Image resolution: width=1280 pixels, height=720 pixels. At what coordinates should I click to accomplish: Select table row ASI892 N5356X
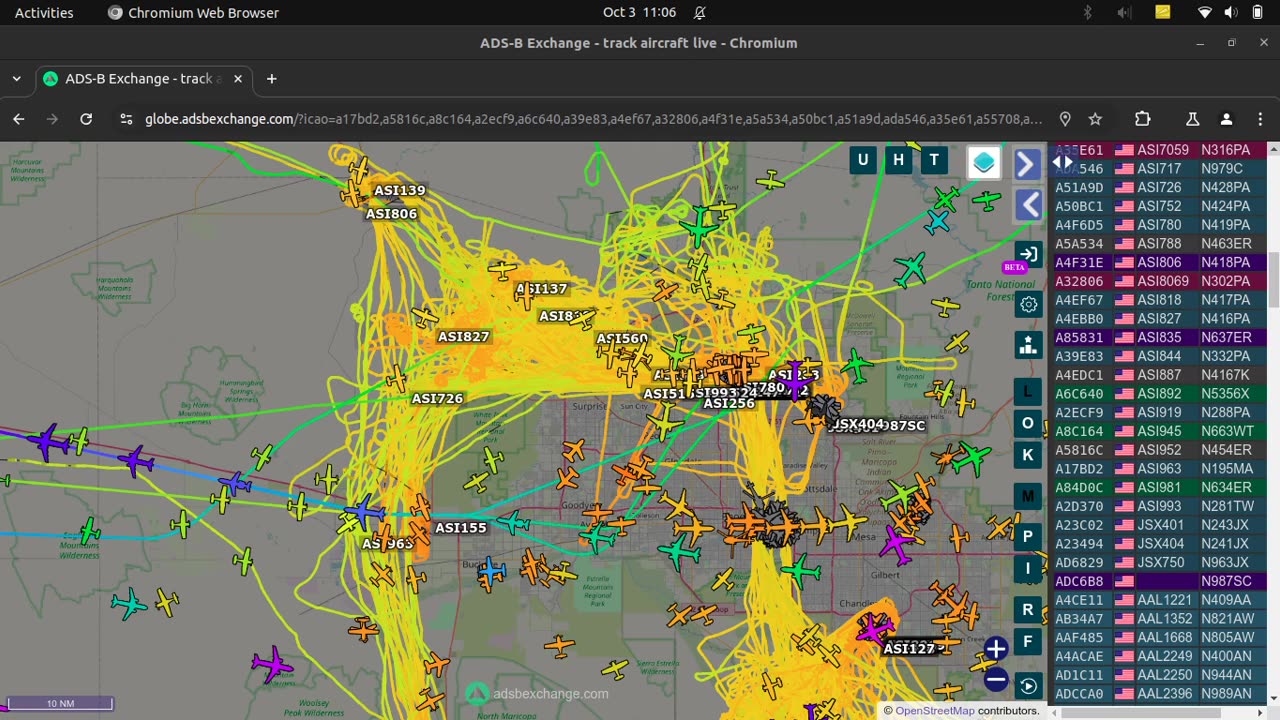click(1160, 394)
